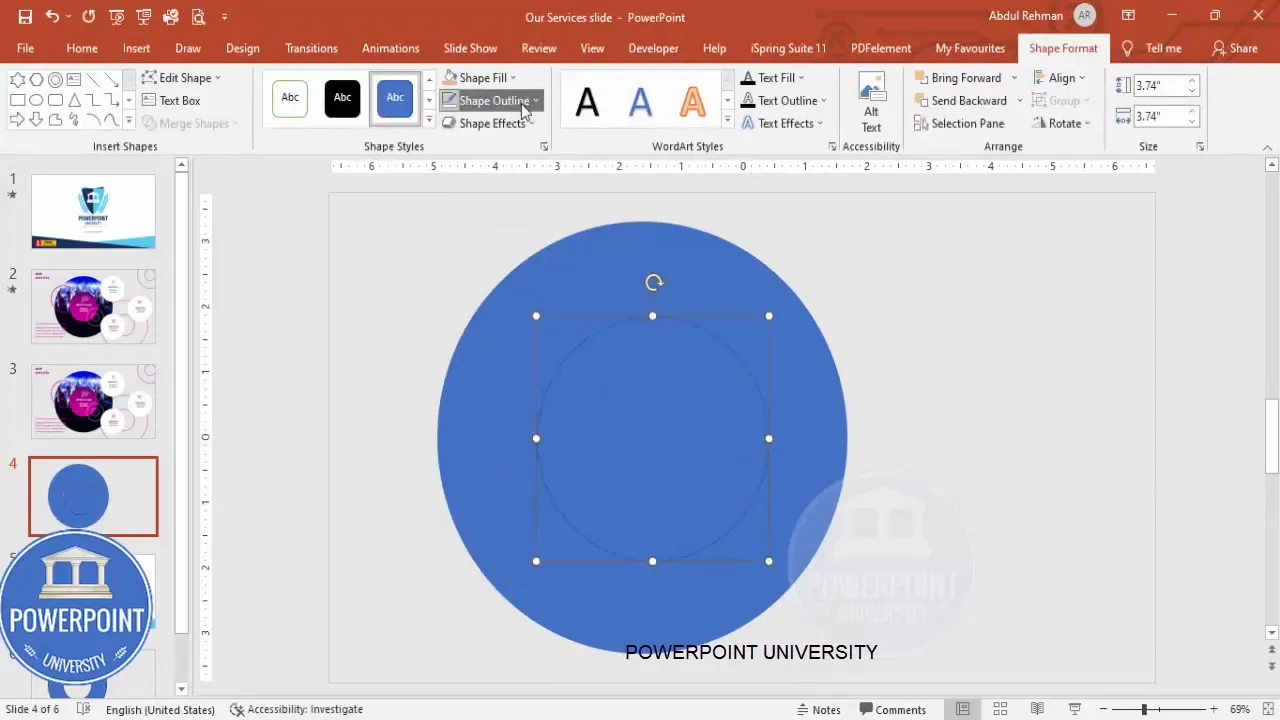The height and width of the screenshot is (720, 1280).
Task: Open Text Effects dropdown
Action: [781, 124]
